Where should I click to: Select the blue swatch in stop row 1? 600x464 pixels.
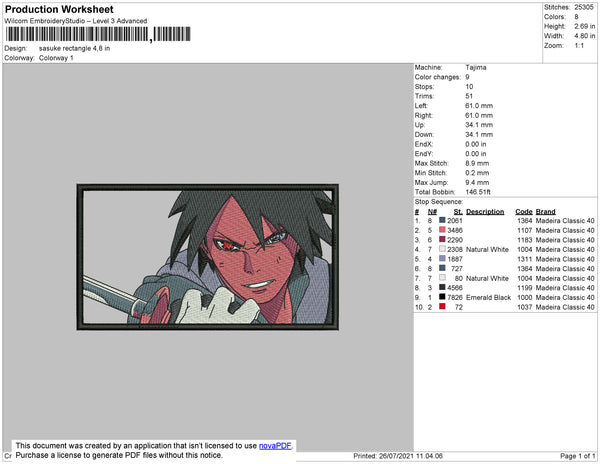442,220
